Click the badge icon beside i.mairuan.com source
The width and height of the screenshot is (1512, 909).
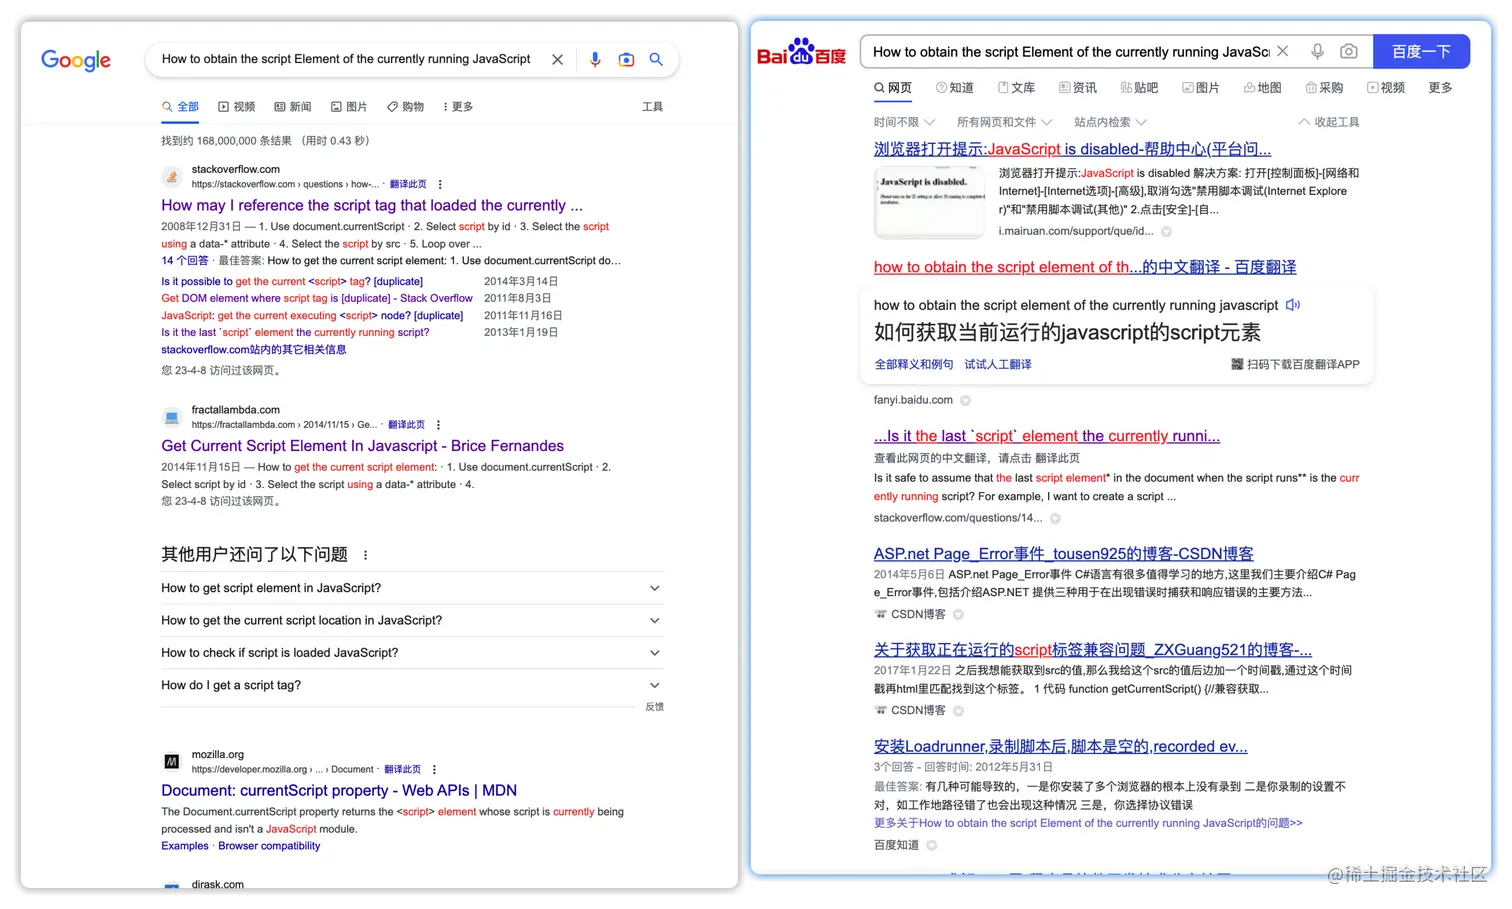(x=1166, y=232)
